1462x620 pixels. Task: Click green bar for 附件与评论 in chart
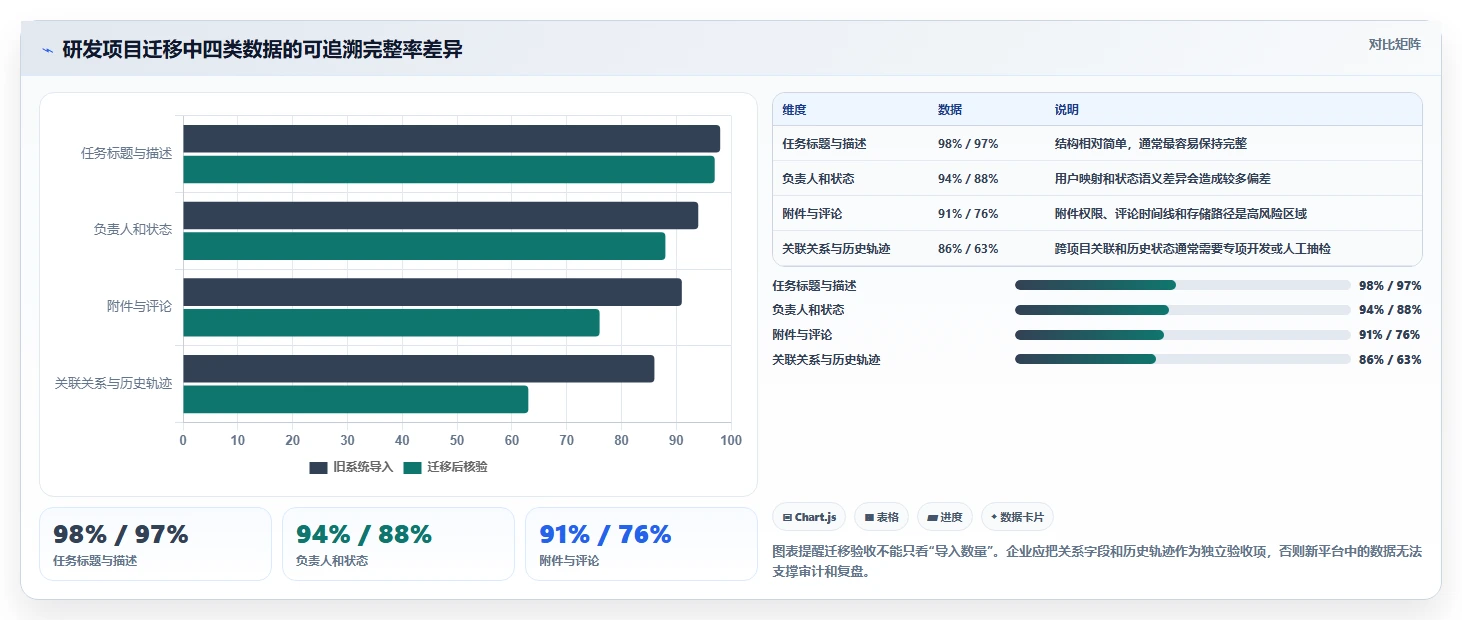click(391, 323)
